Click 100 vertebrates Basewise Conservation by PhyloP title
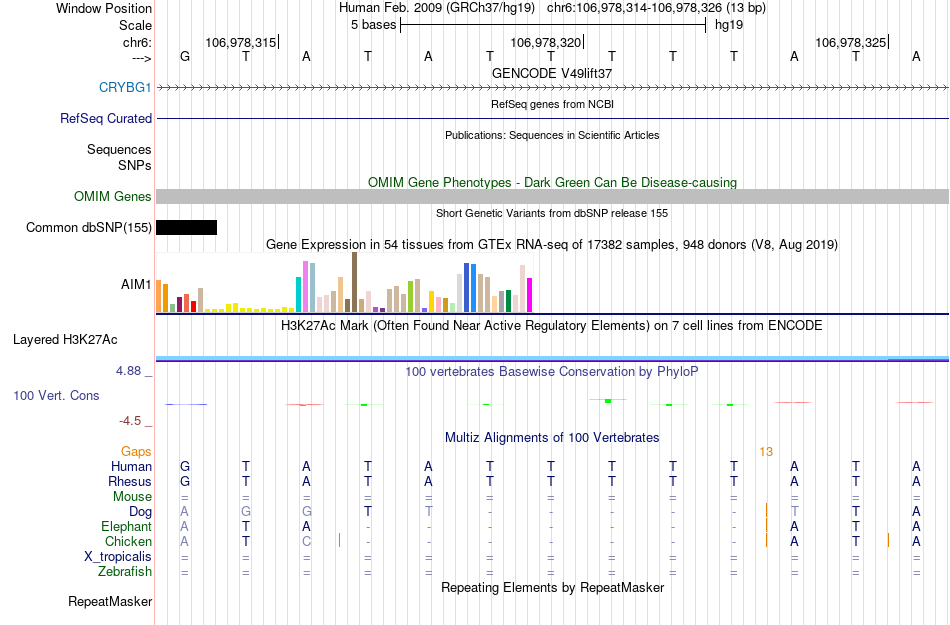The height and width of the screenshot is (625, 950). coord(552,371)
